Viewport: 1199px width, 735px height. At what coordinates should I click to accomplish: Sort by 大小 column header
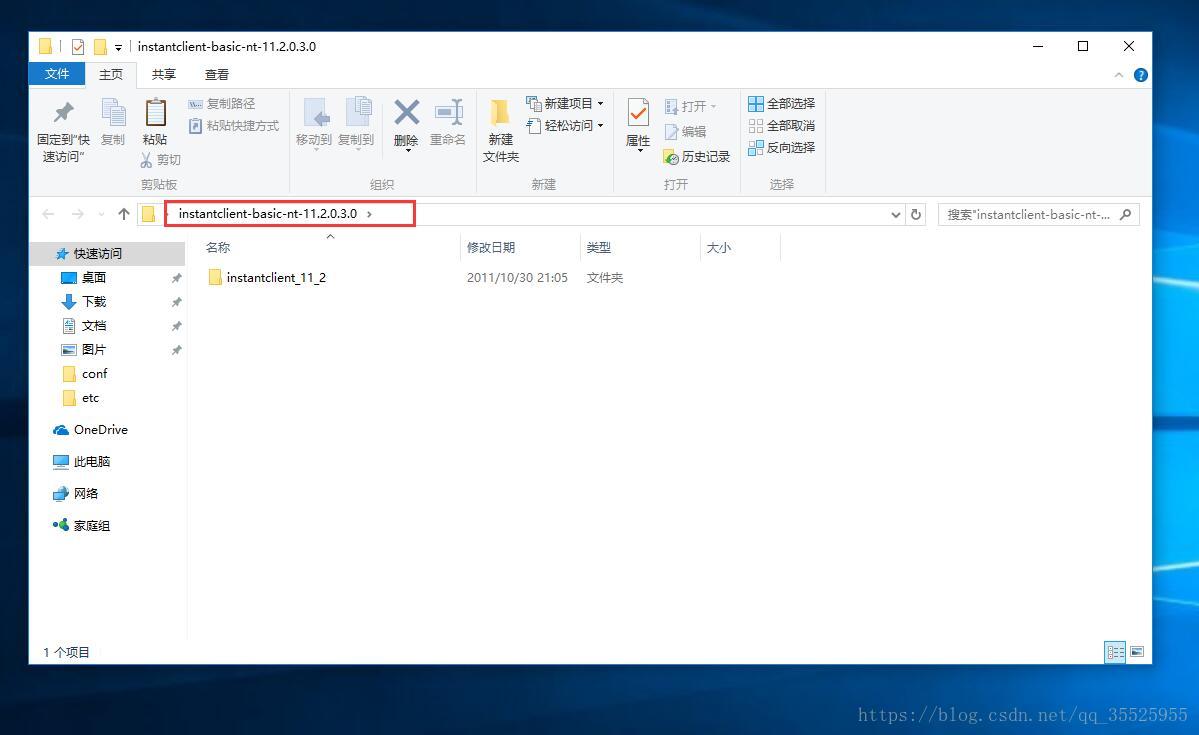(x=719, y=248)
